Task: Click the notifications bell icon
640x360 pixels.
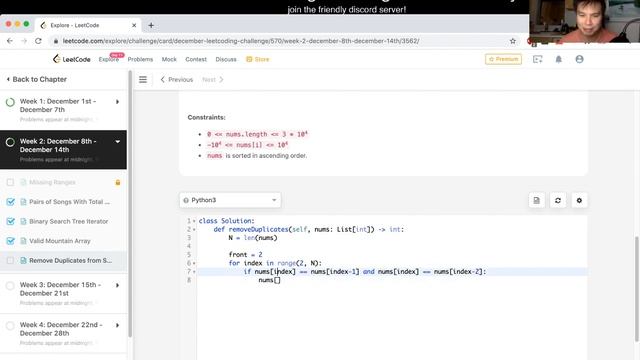Action: click(558, 59)
